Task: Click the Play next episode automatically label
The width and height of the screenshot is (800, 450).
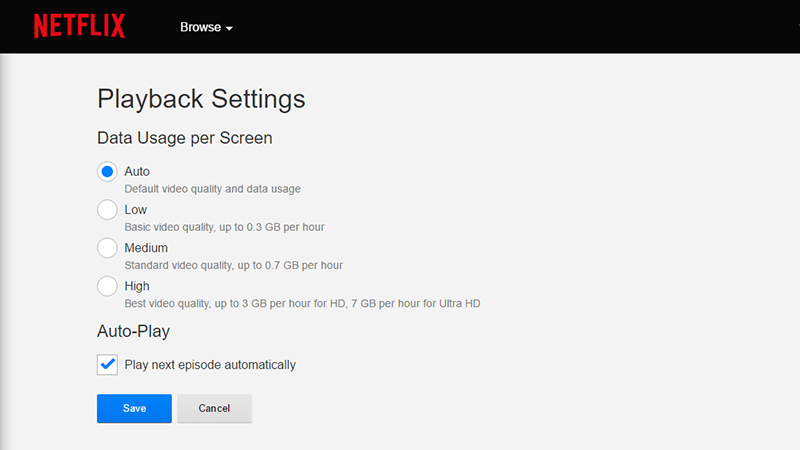Action: [210, 365]
